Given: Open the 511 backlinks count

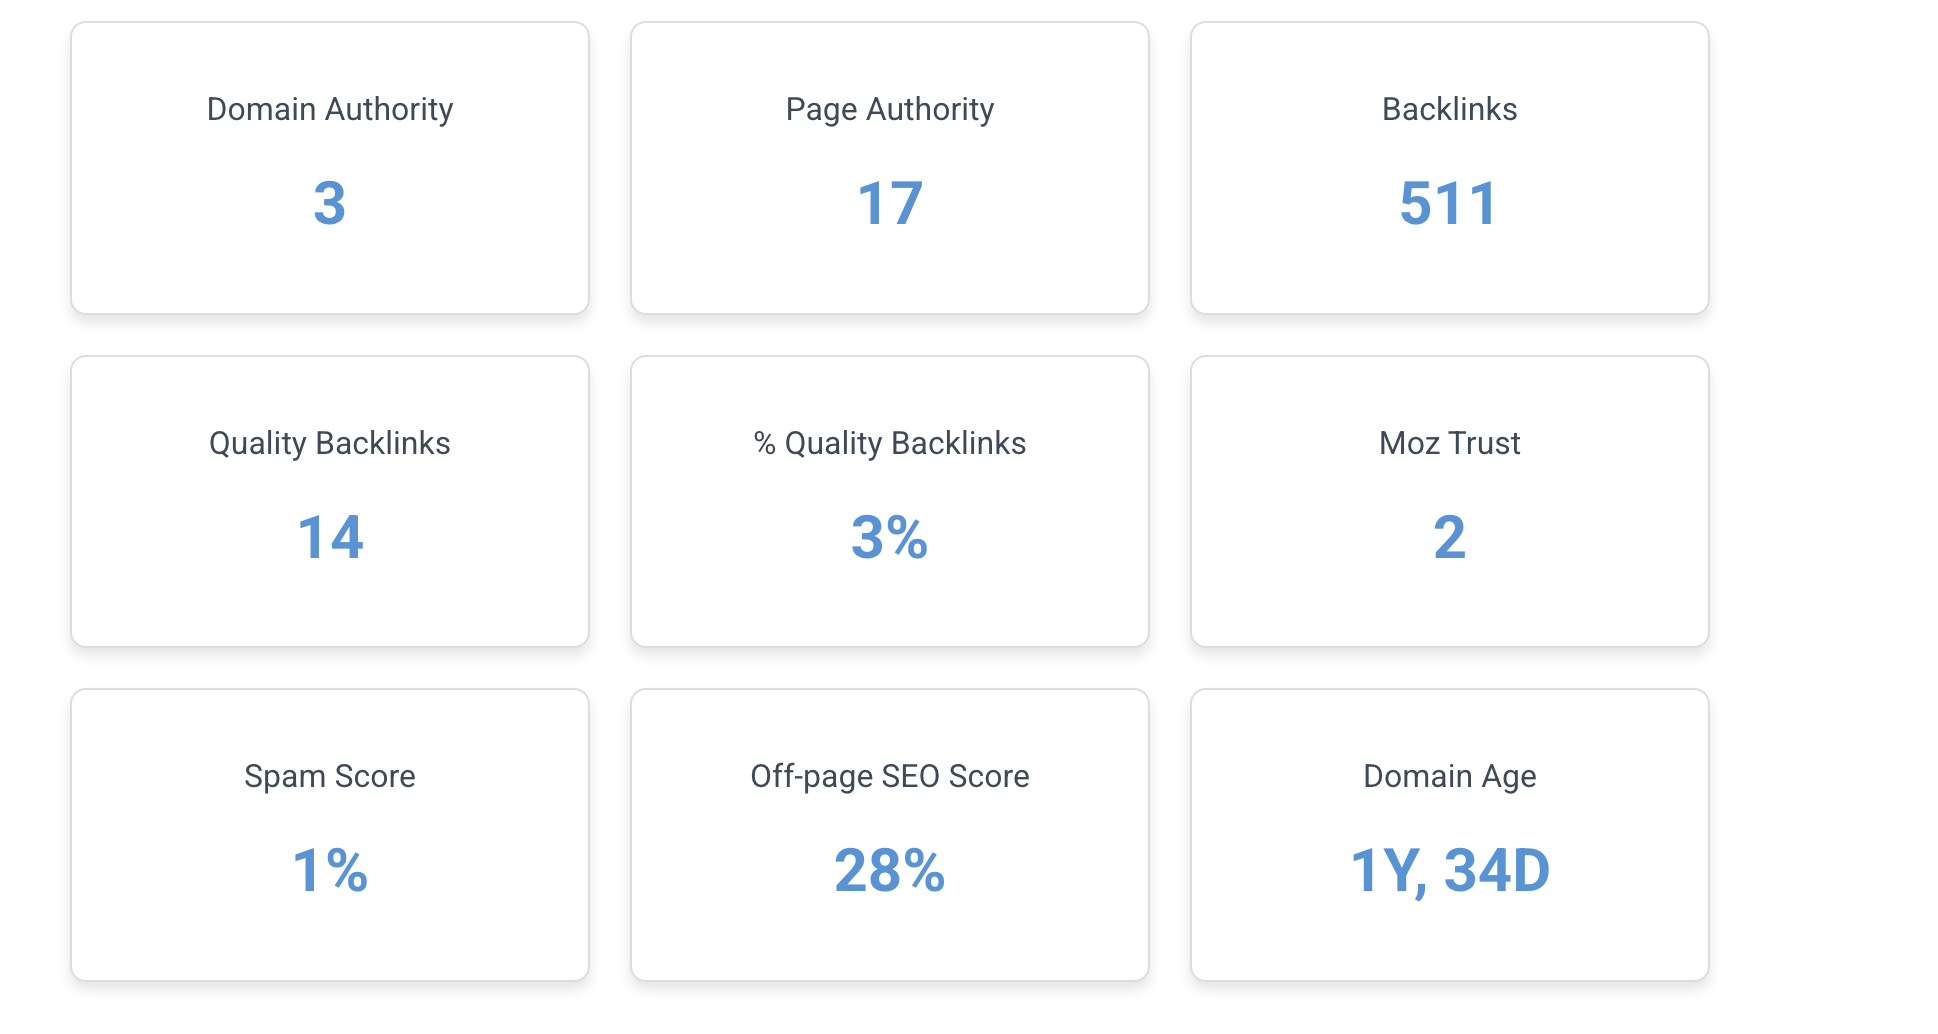Looking at the screenshot, I should tap(1449, 203).
